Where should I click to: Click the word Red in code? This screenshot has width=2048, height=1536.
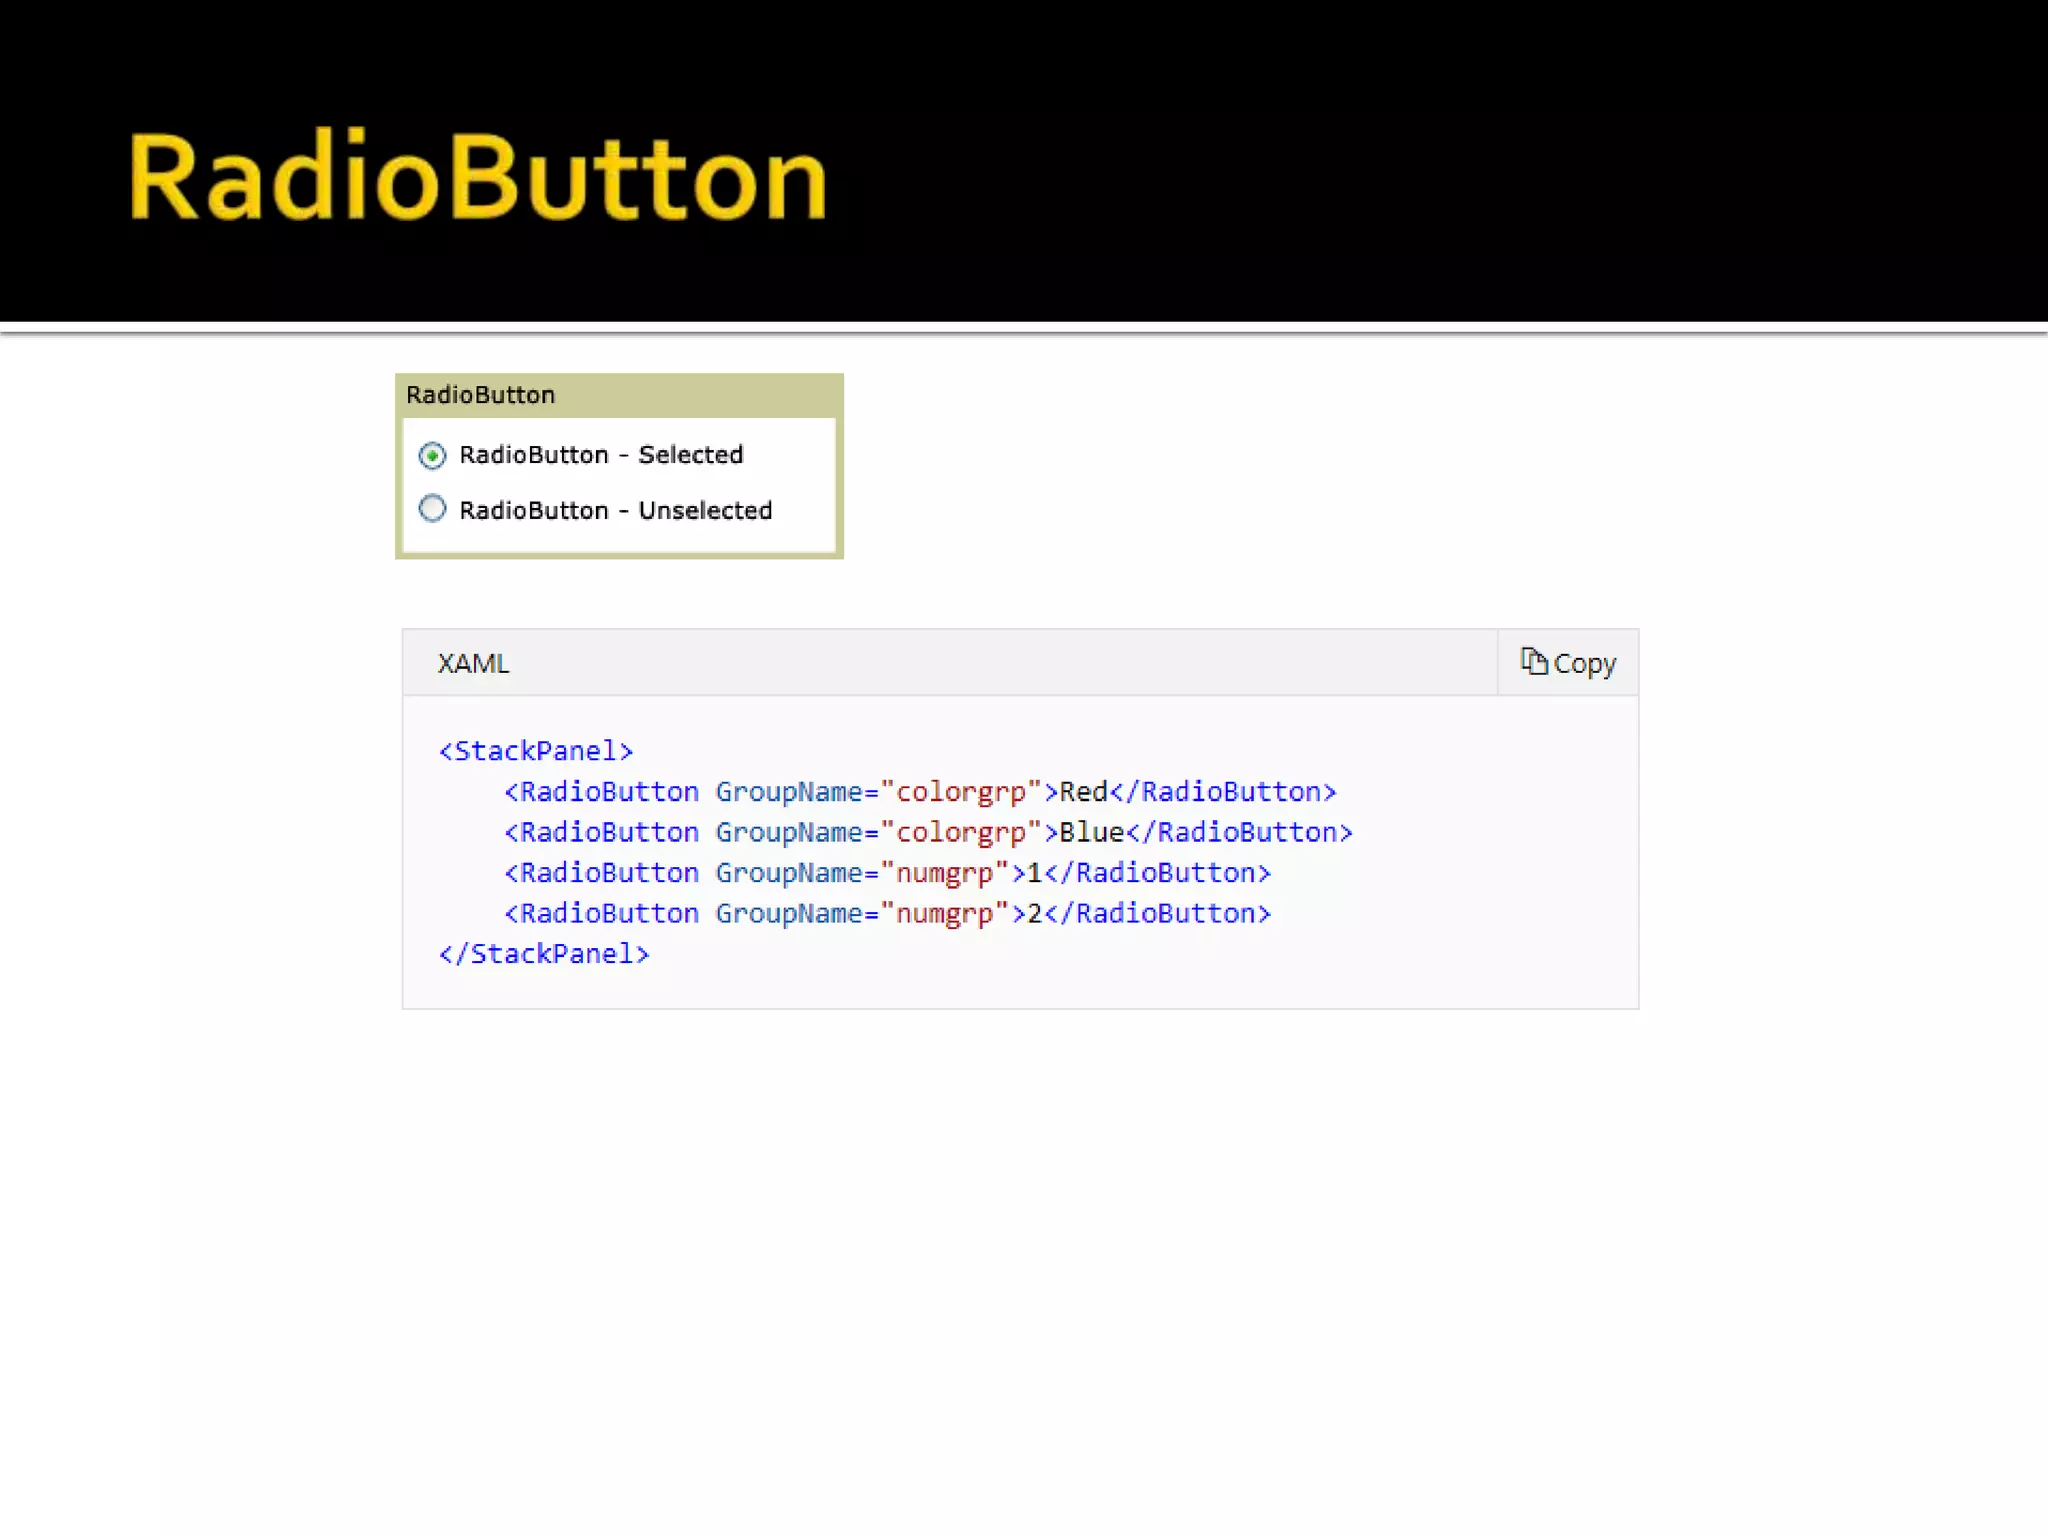(x=1083, y=792)
